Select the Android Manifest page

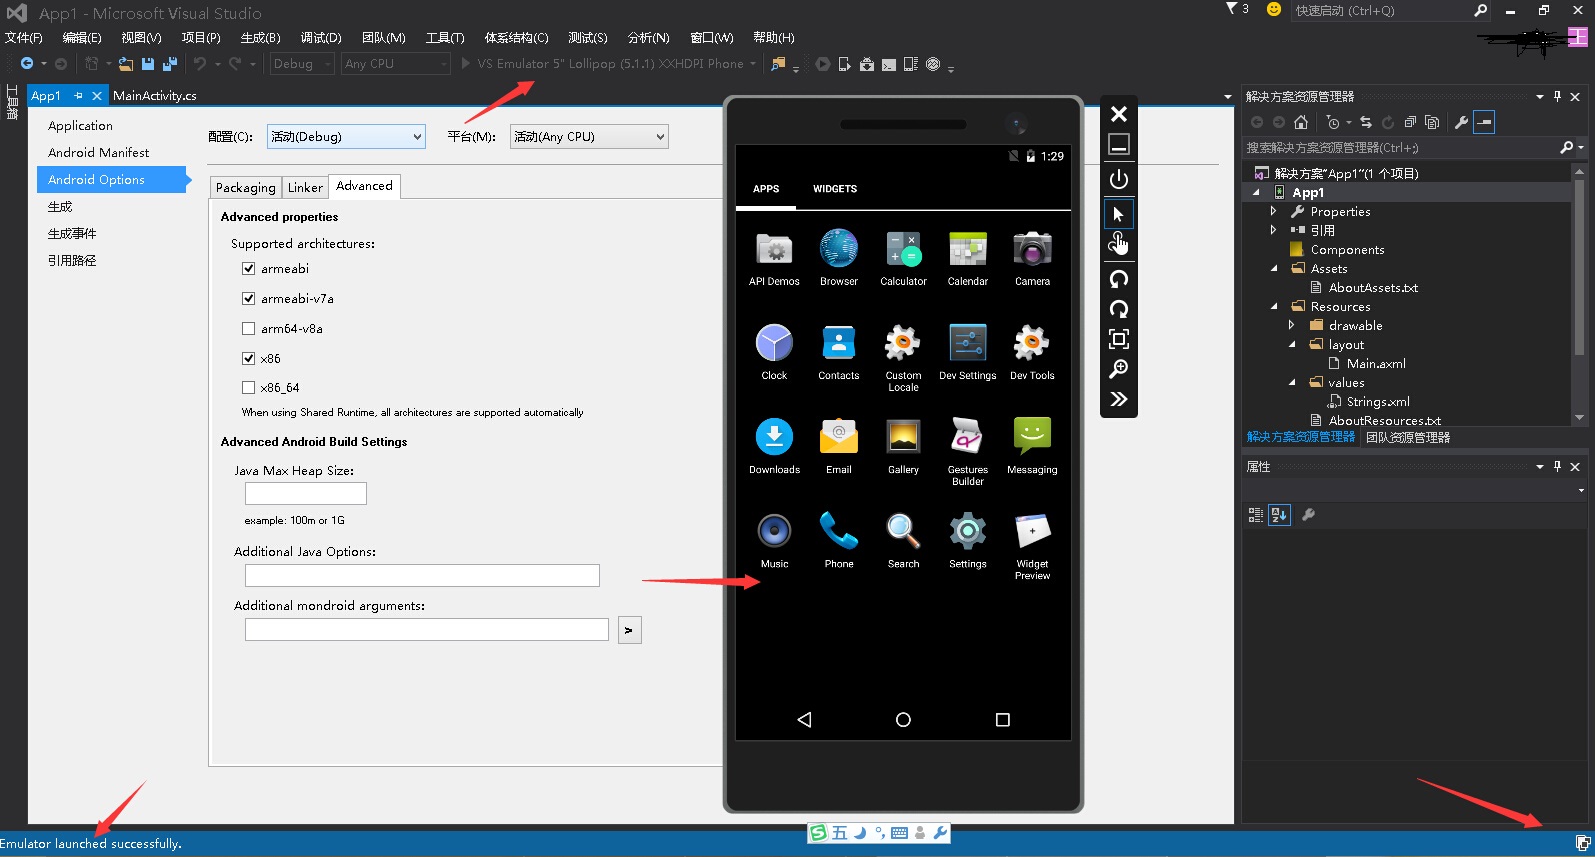coord(99,153)
